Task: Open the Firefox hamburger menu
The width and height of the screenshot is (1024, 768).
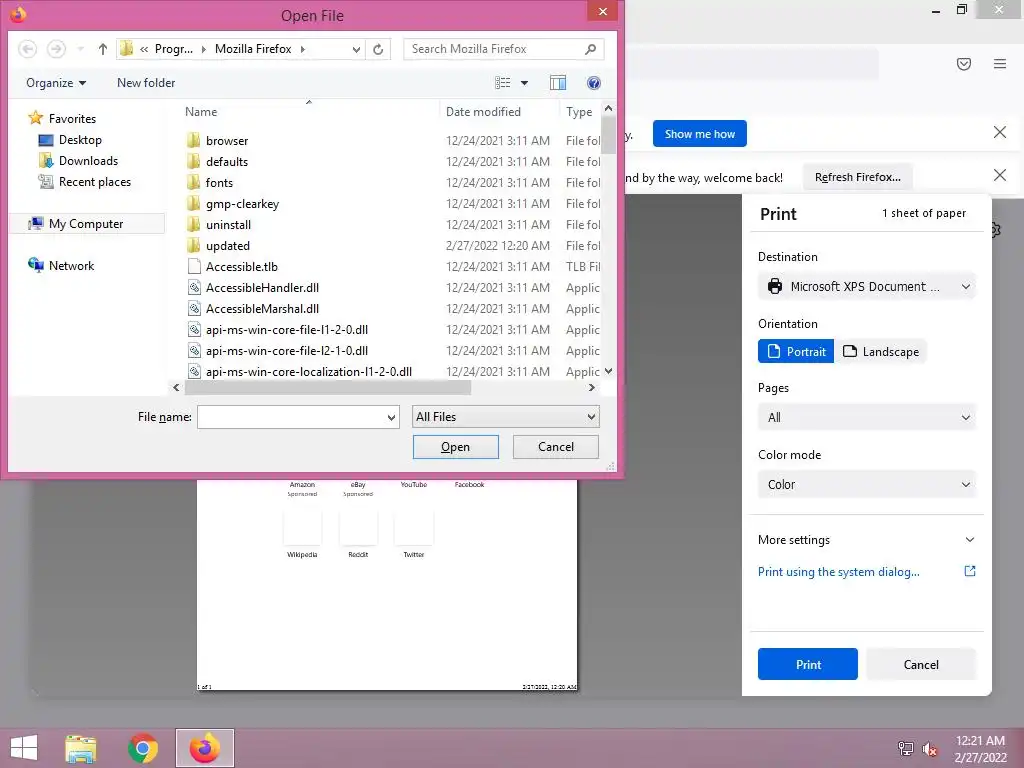Action: pos(1000,64)
